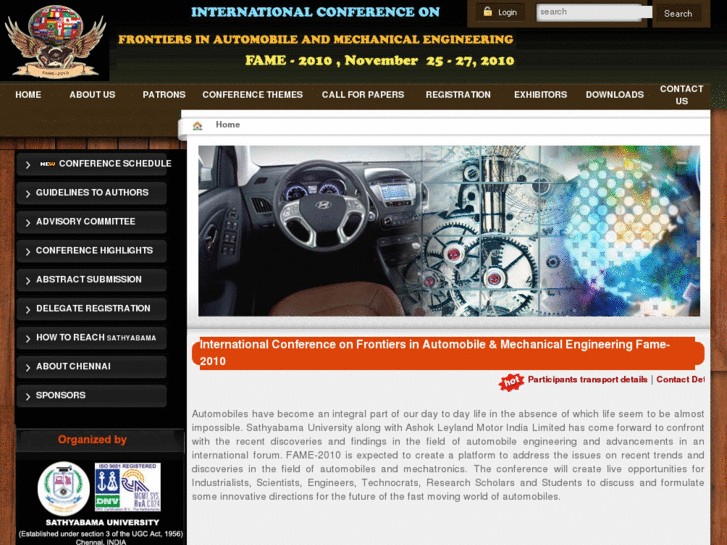The image size is (727, 545).
Task: Click 'FAME - 2010, November 25 - 27, 2010' header text
Action: tap(380, 60)
